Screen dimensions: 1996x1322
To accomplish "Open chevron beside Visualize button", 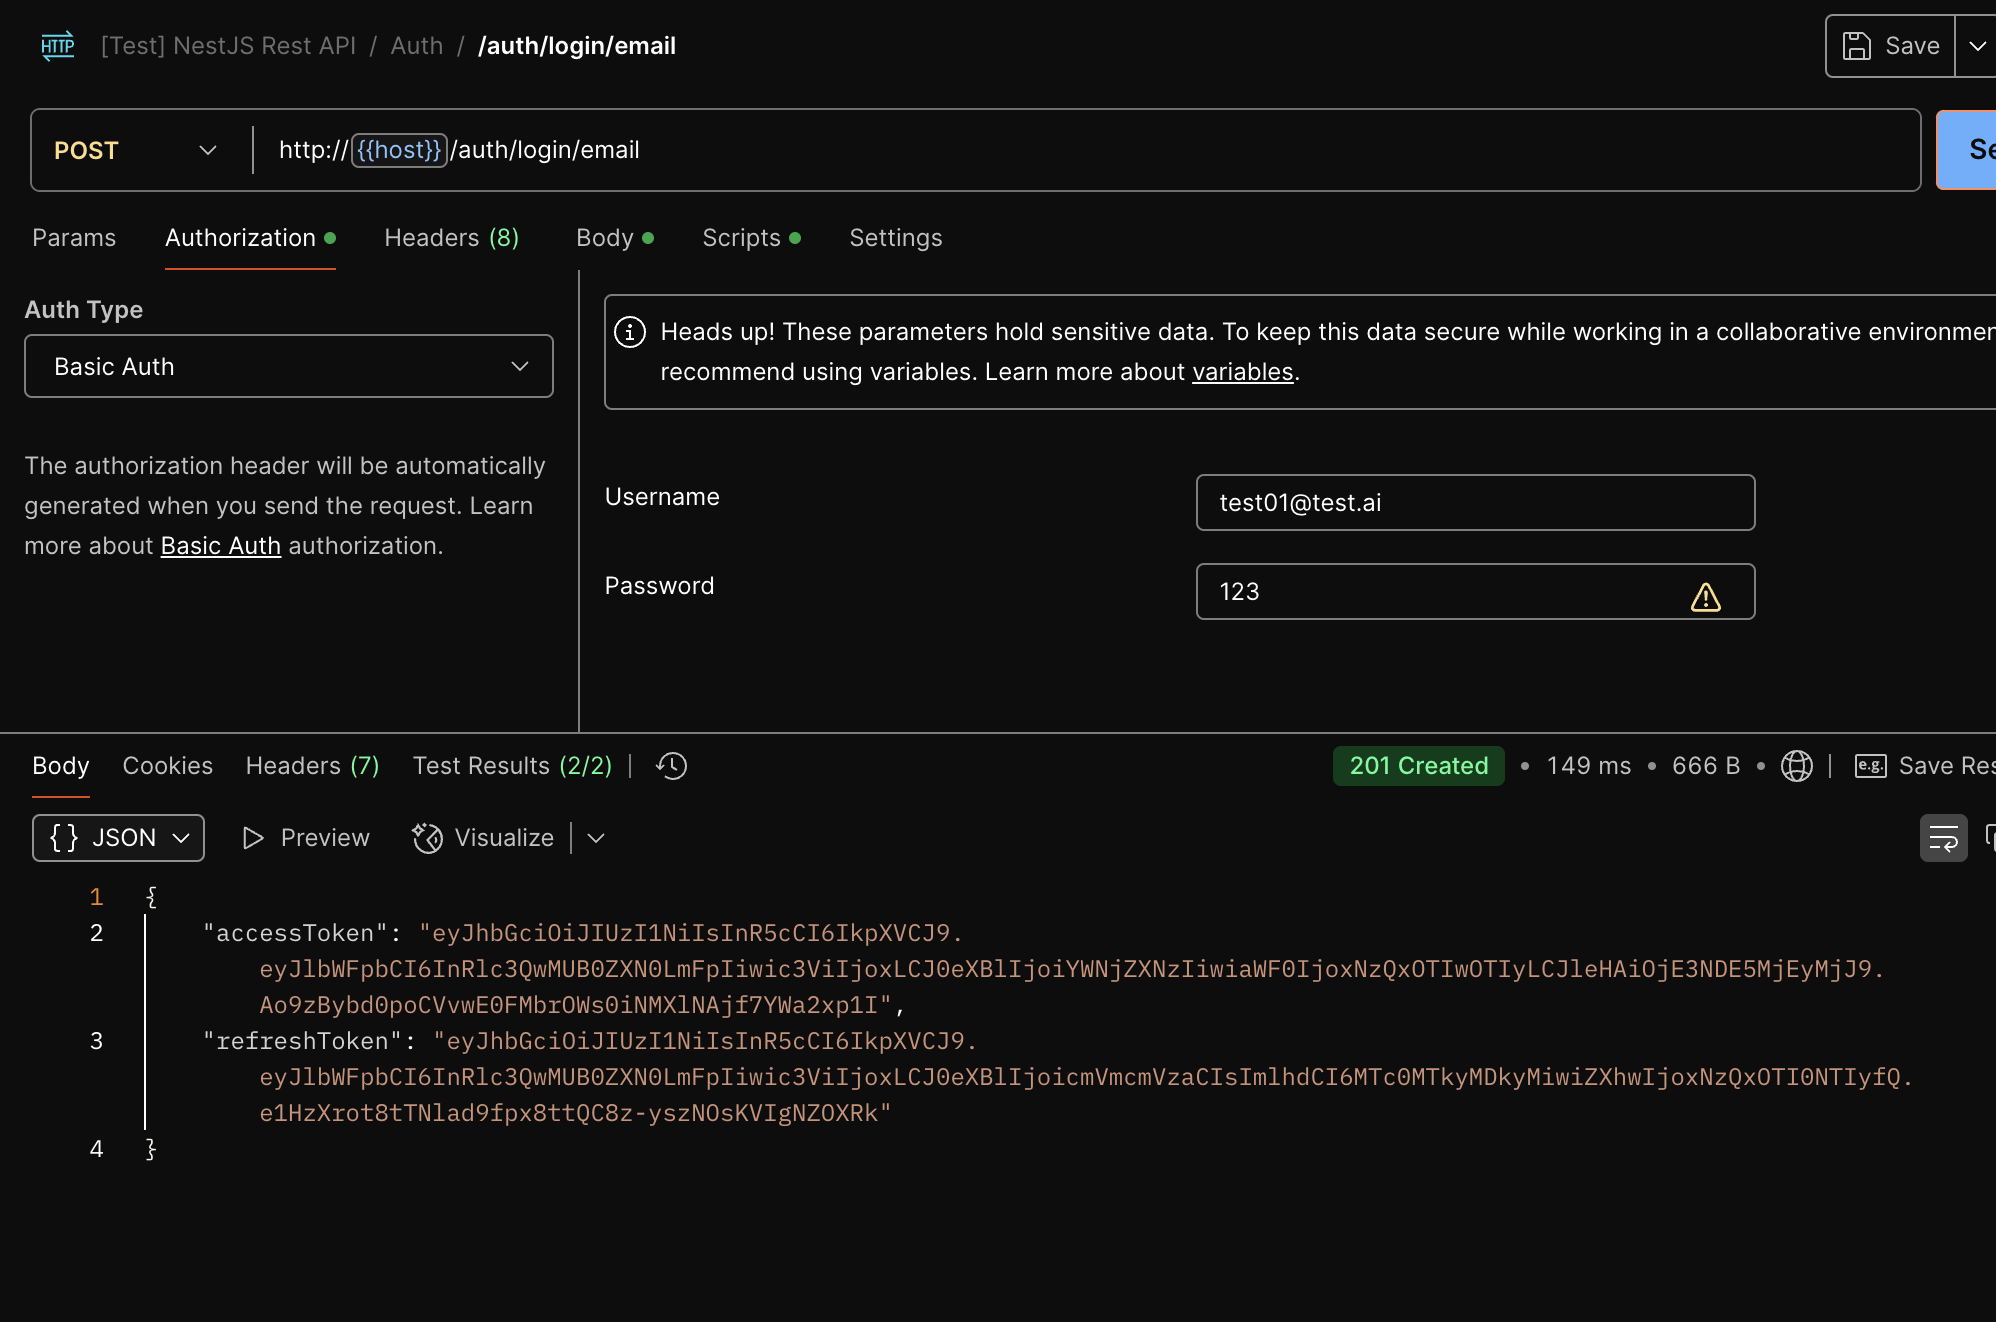I will coord(596,838).
